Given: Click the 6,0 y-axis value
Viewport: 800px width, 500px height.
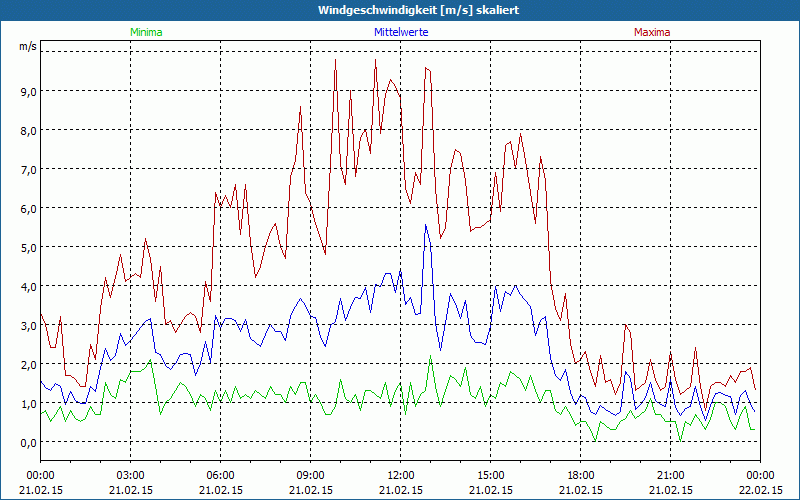Looking at the screenshot, I should click(x=28, y=209).
